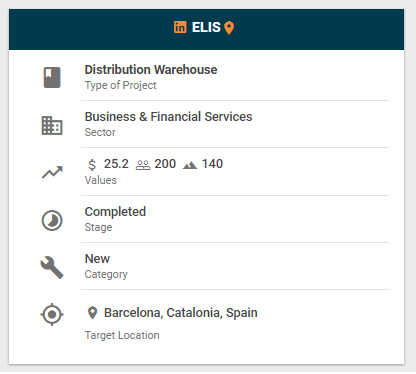The width and height of the screenshot is (416, 374).
Task: Click the clock icon for Stage
Action: (52, 220)
